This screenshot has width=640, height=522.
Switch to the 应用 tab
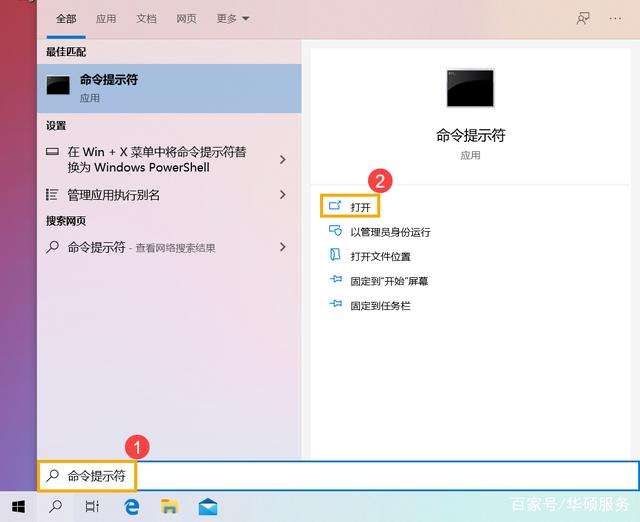click(106, 18)
